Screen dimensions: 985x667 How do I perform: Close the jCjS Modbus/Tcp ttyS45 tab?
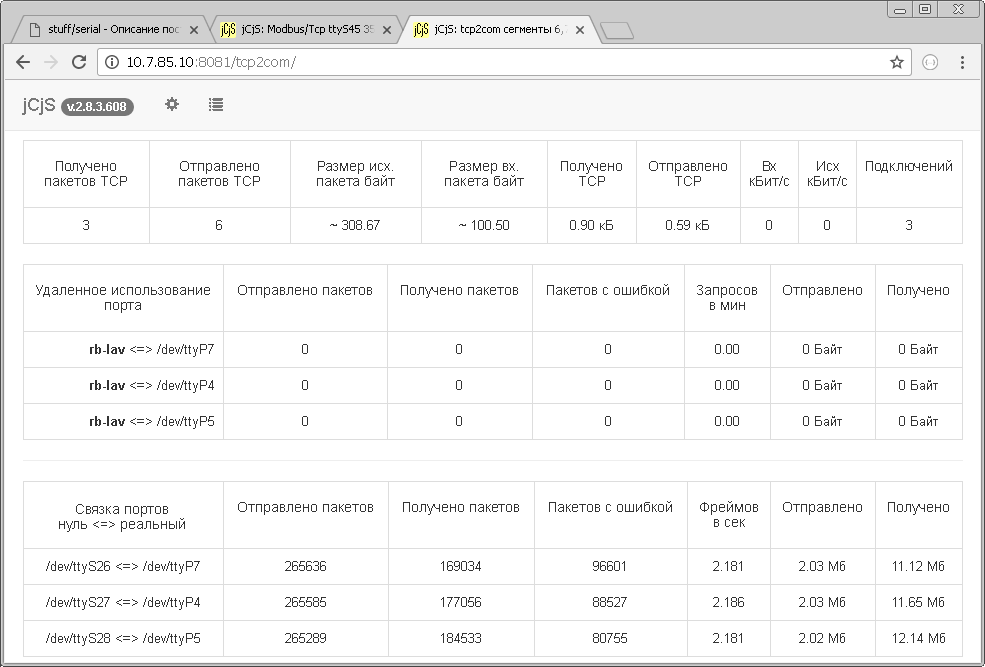(x=388, y=30)
